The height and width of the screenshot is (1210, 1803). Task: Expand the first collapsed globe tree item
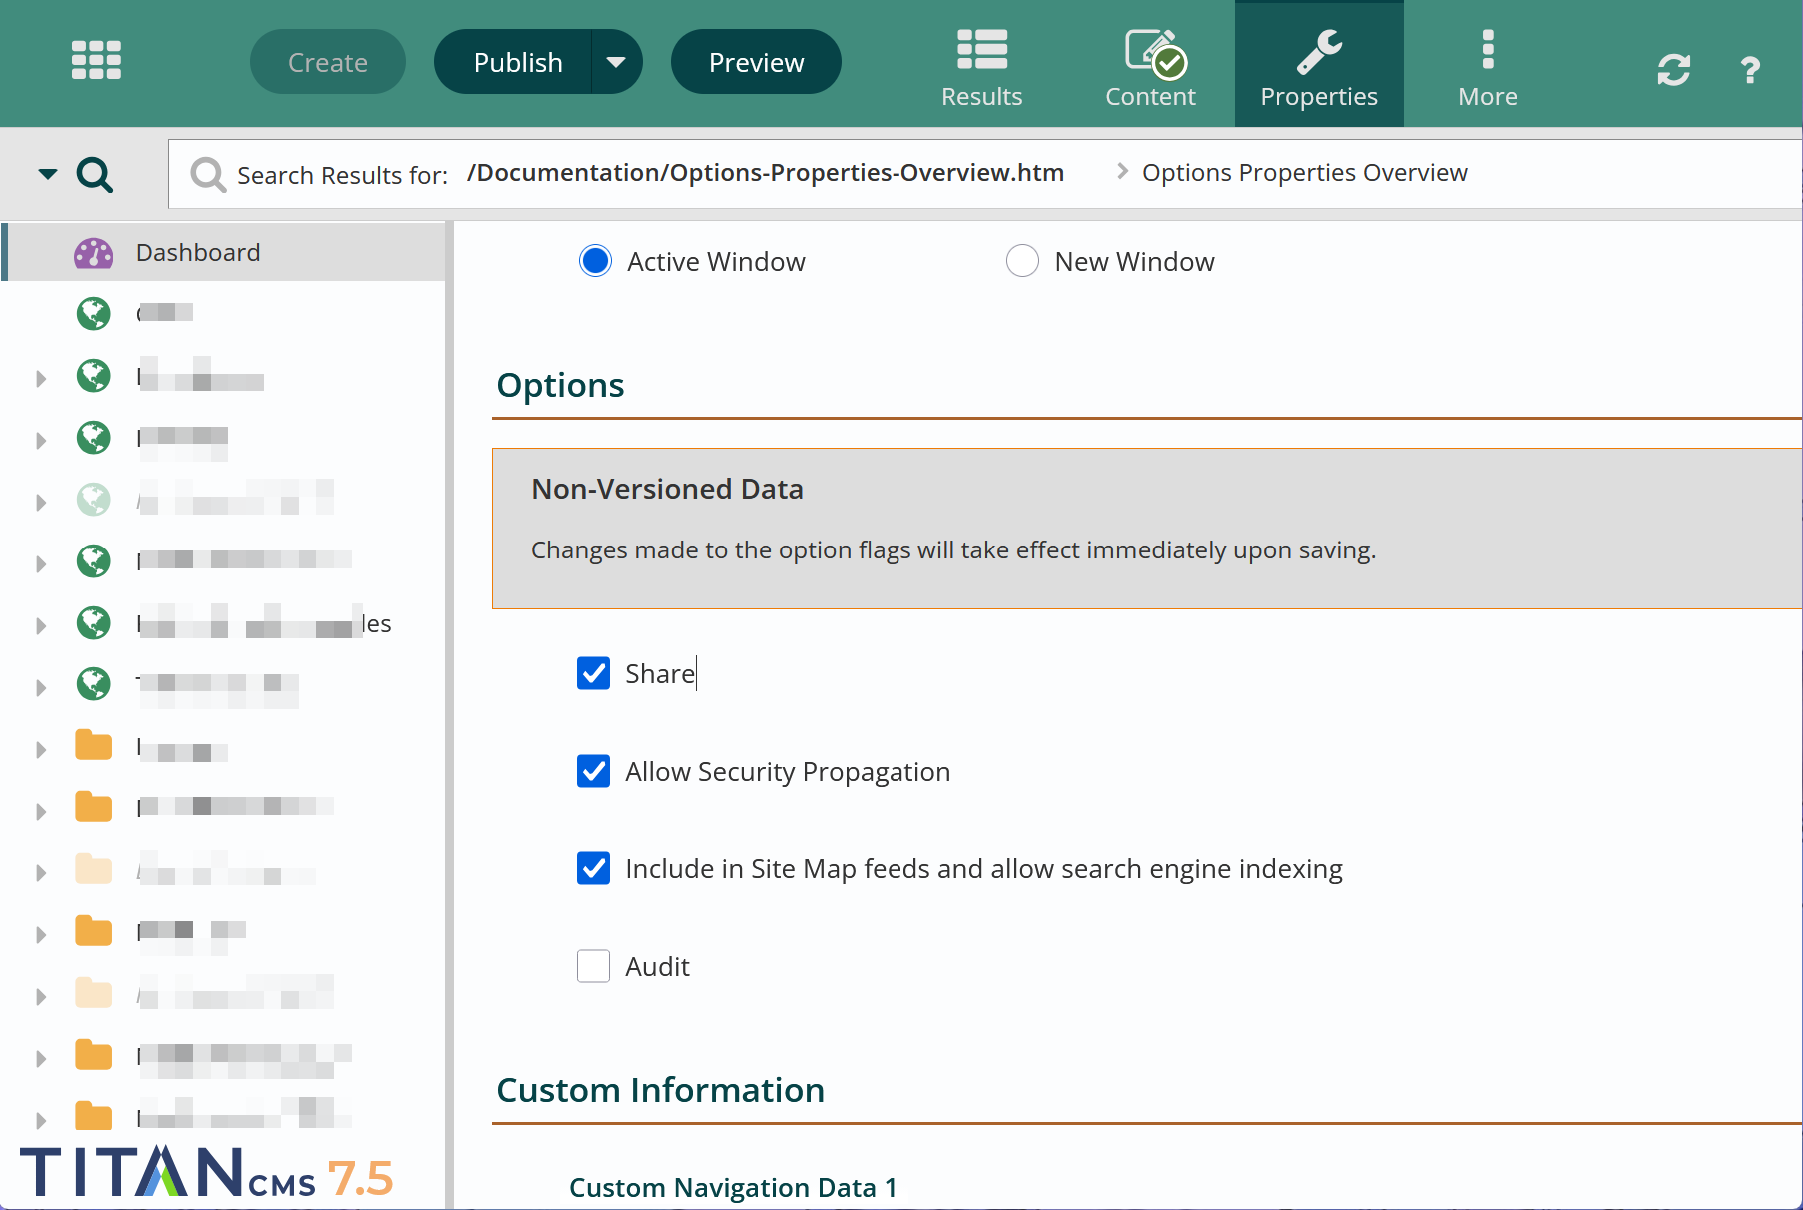(41, 379)
